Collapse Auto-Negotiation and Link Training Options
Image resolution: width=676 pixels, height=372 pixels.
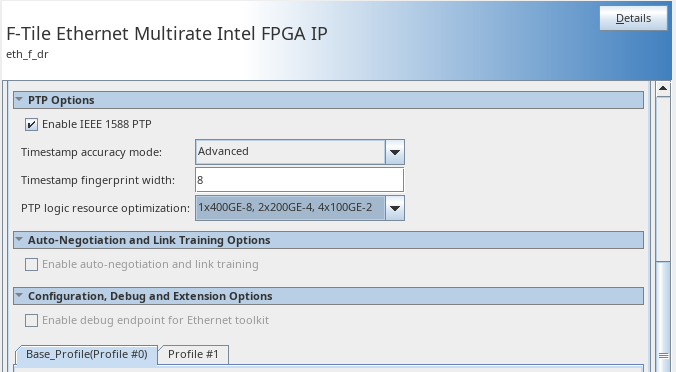pyautogui.click(x=19, y=240)
